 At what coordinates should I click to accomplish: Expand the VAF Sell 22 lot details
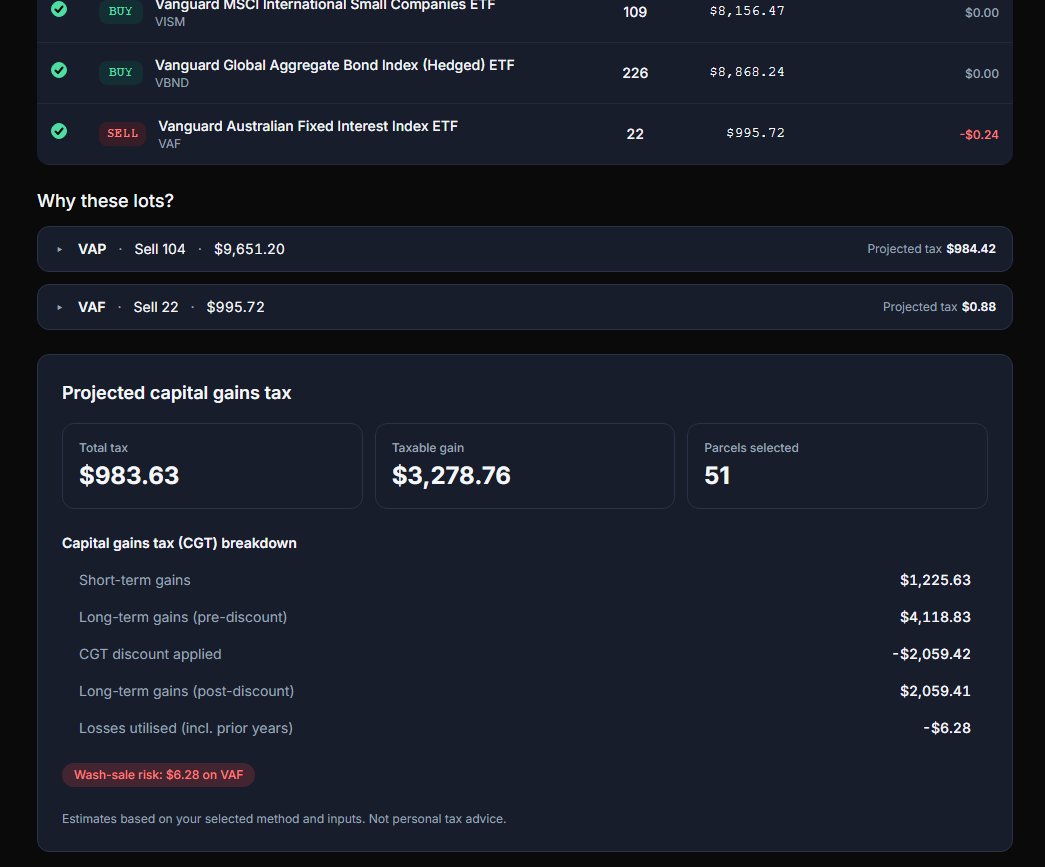[524, 307]
